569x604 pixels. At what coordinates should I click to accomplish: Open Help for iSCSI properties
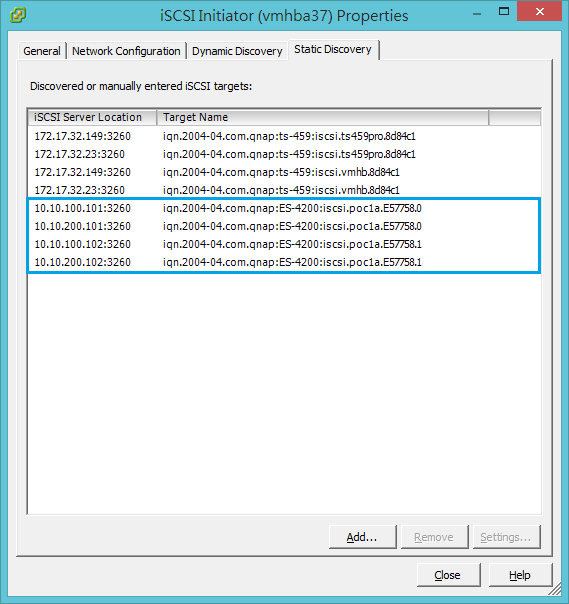point(520,575)
